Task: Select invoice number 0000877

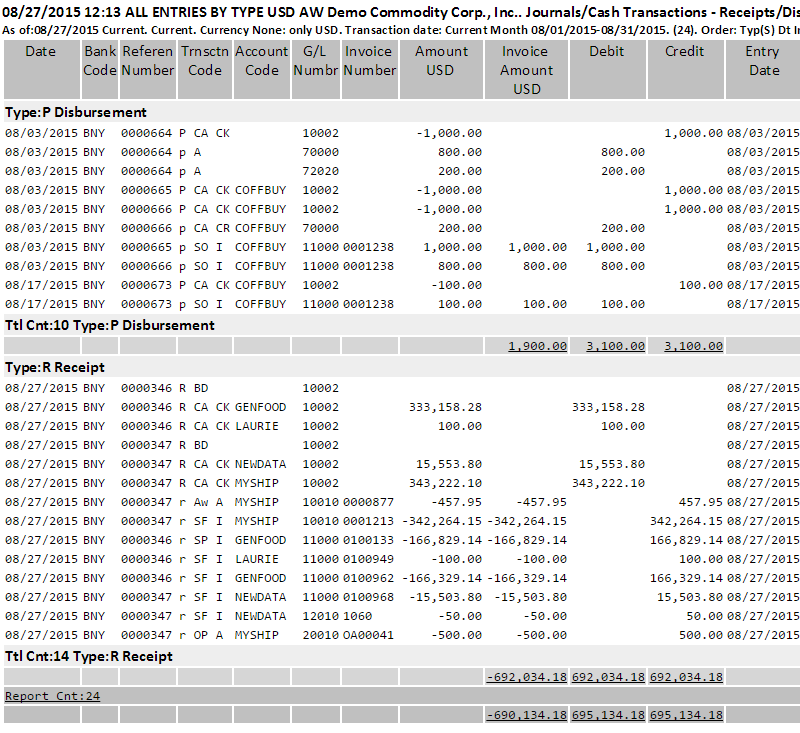Action: 368,502
